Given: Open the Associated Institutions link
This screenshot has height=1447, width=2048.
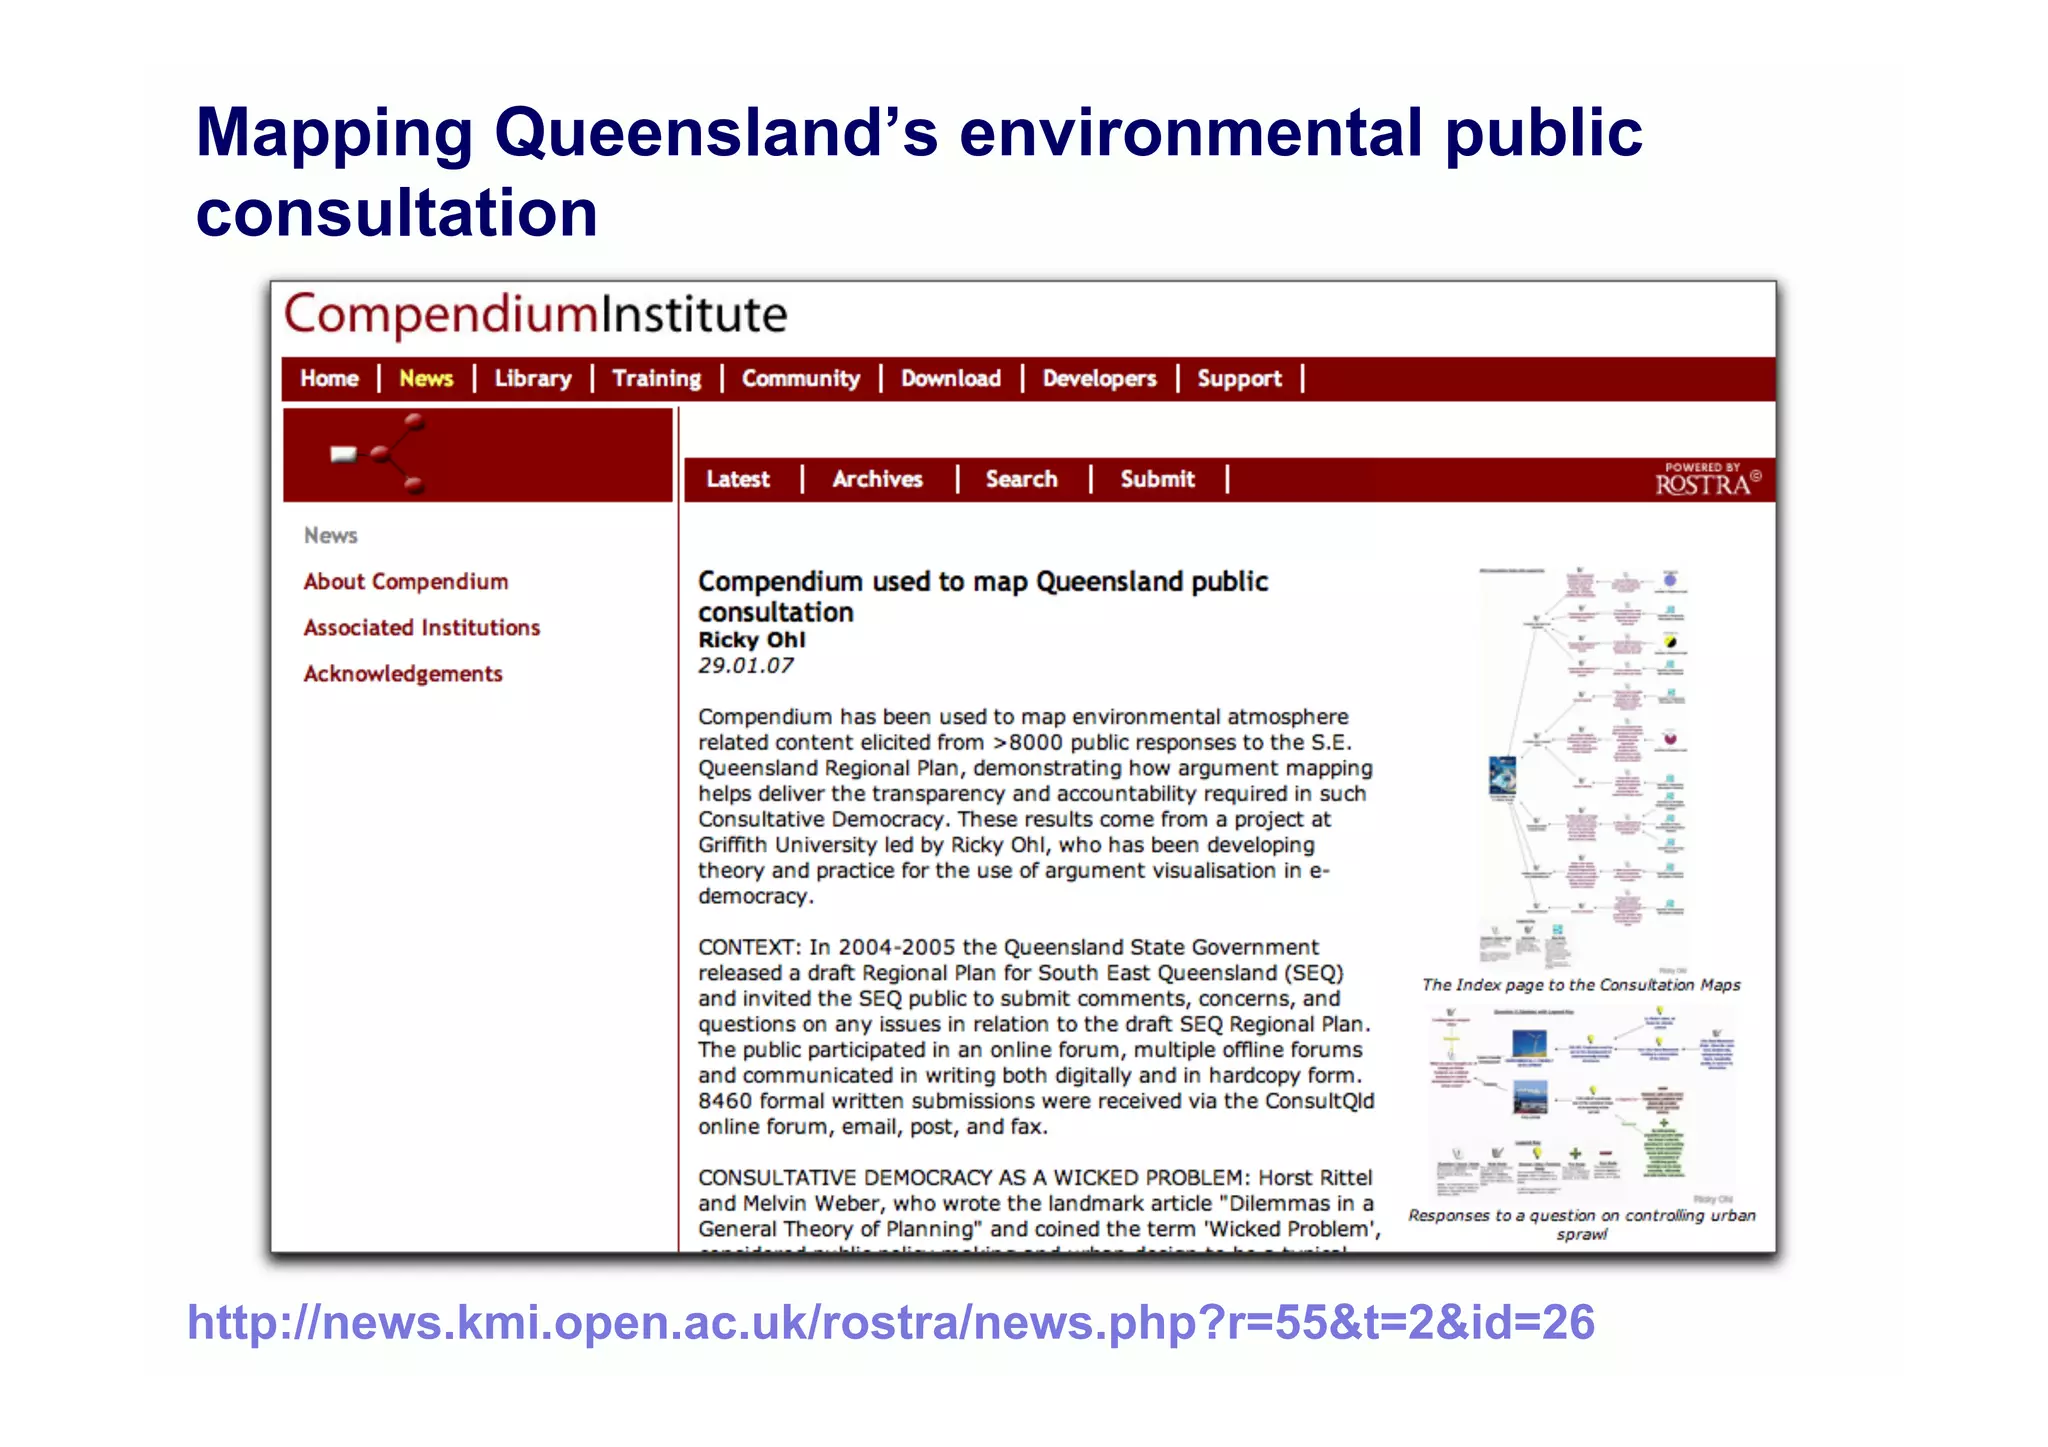Looking at the screenshot, I should (422, 628).
